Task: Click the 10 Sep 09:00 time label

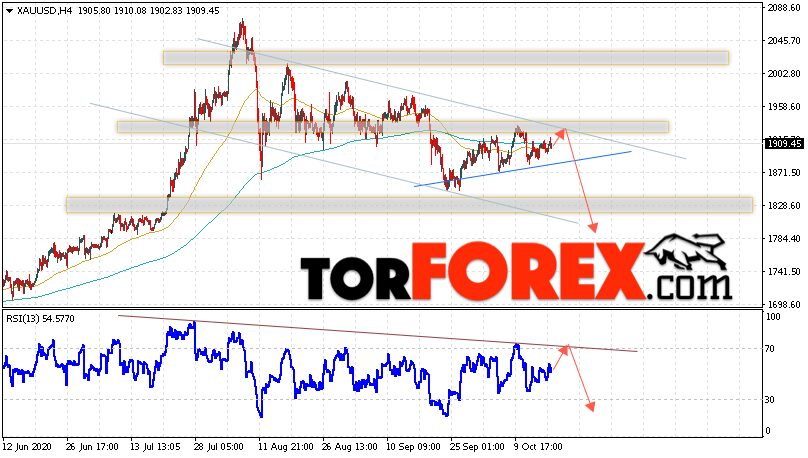Action: [x=413, y=446]
